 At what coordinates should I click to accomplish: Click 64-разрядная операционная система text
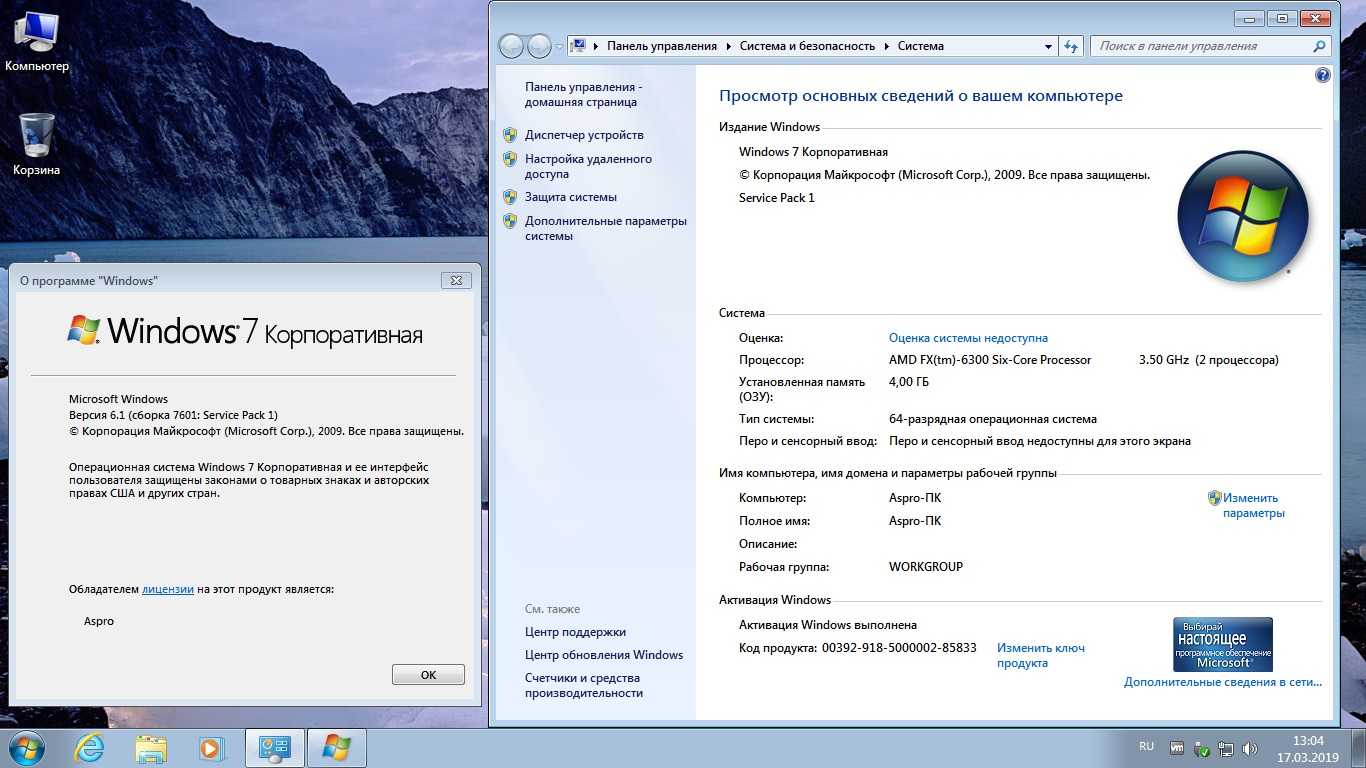993,419
